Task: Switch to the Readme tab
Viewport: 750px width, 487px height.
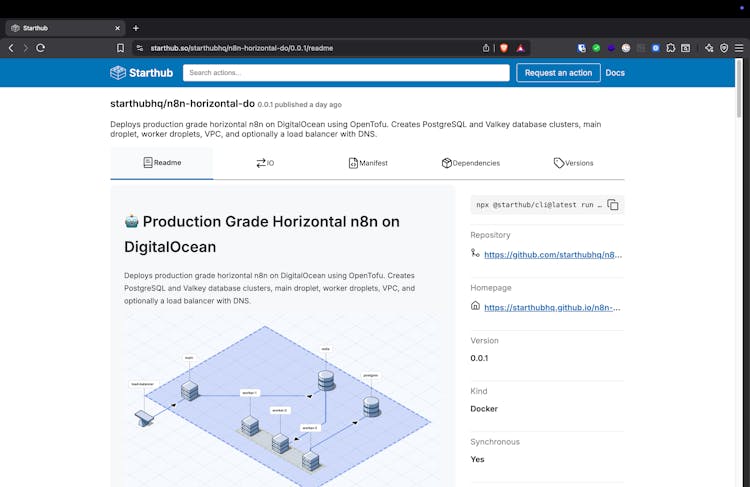Action: coord(161,163)
